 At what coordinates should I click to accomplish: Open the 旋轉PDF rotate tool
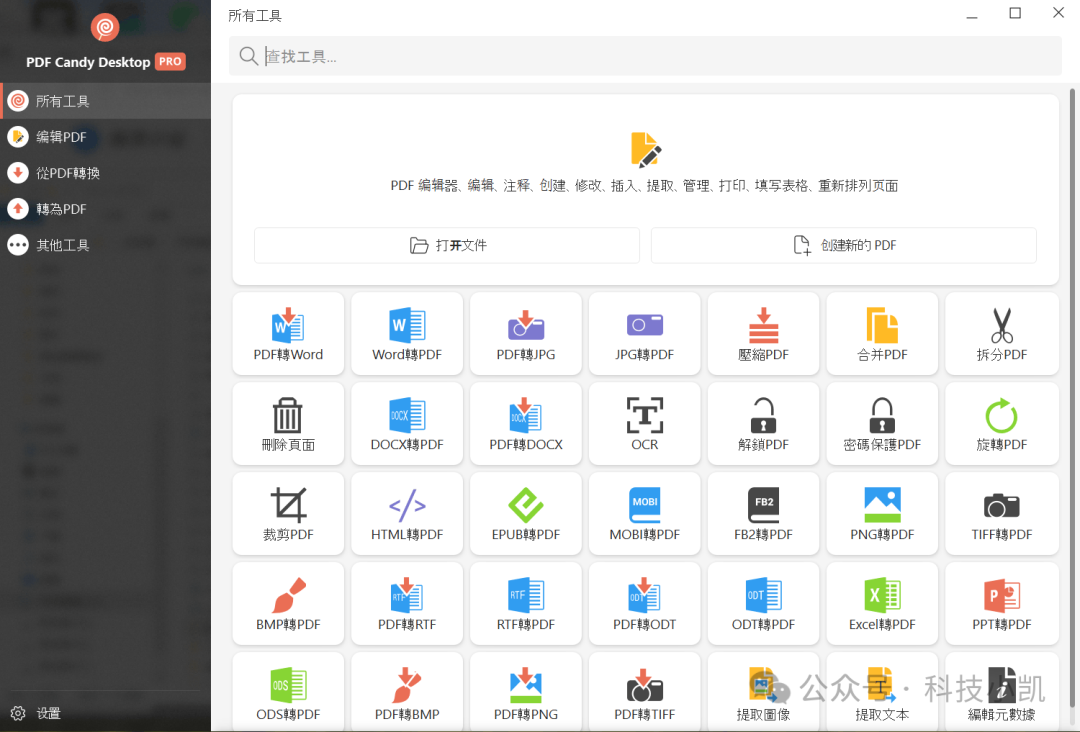pos(1001,423)
